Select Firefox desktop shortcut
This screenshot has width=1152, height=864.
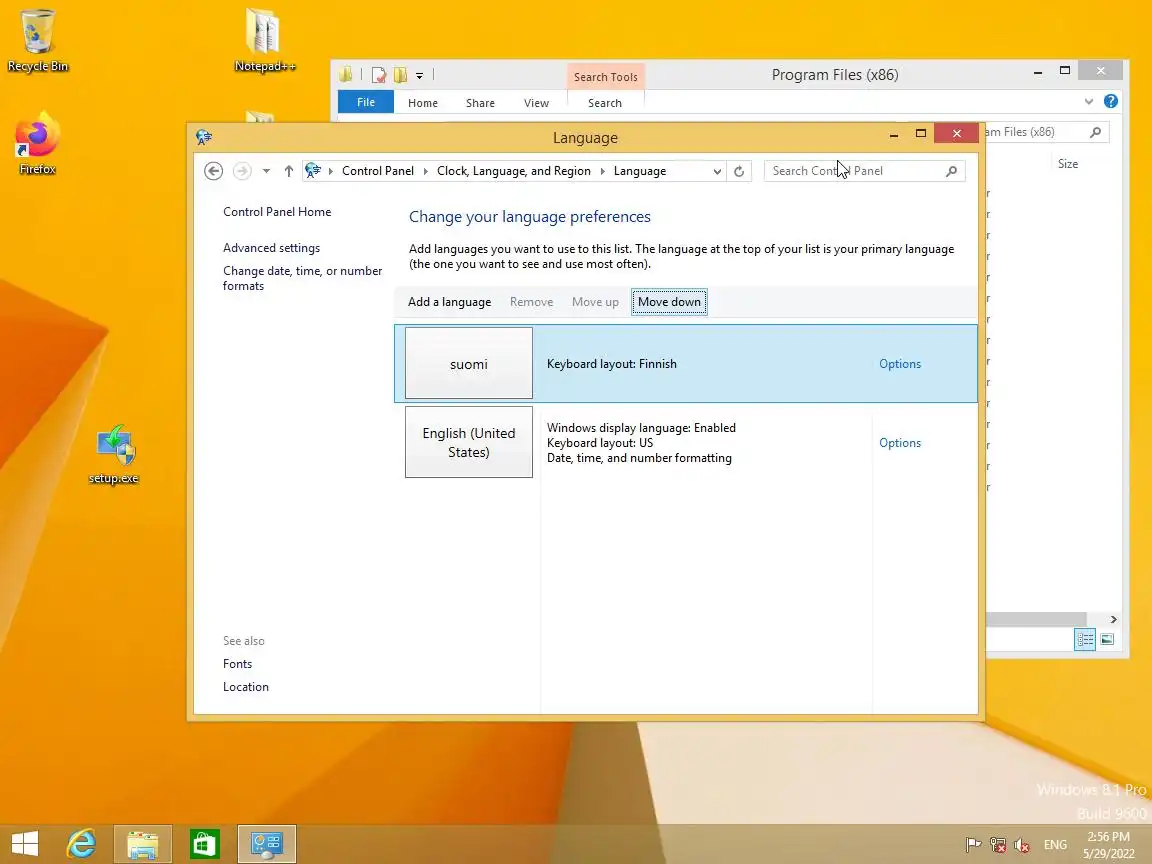[x=37, y=143]
